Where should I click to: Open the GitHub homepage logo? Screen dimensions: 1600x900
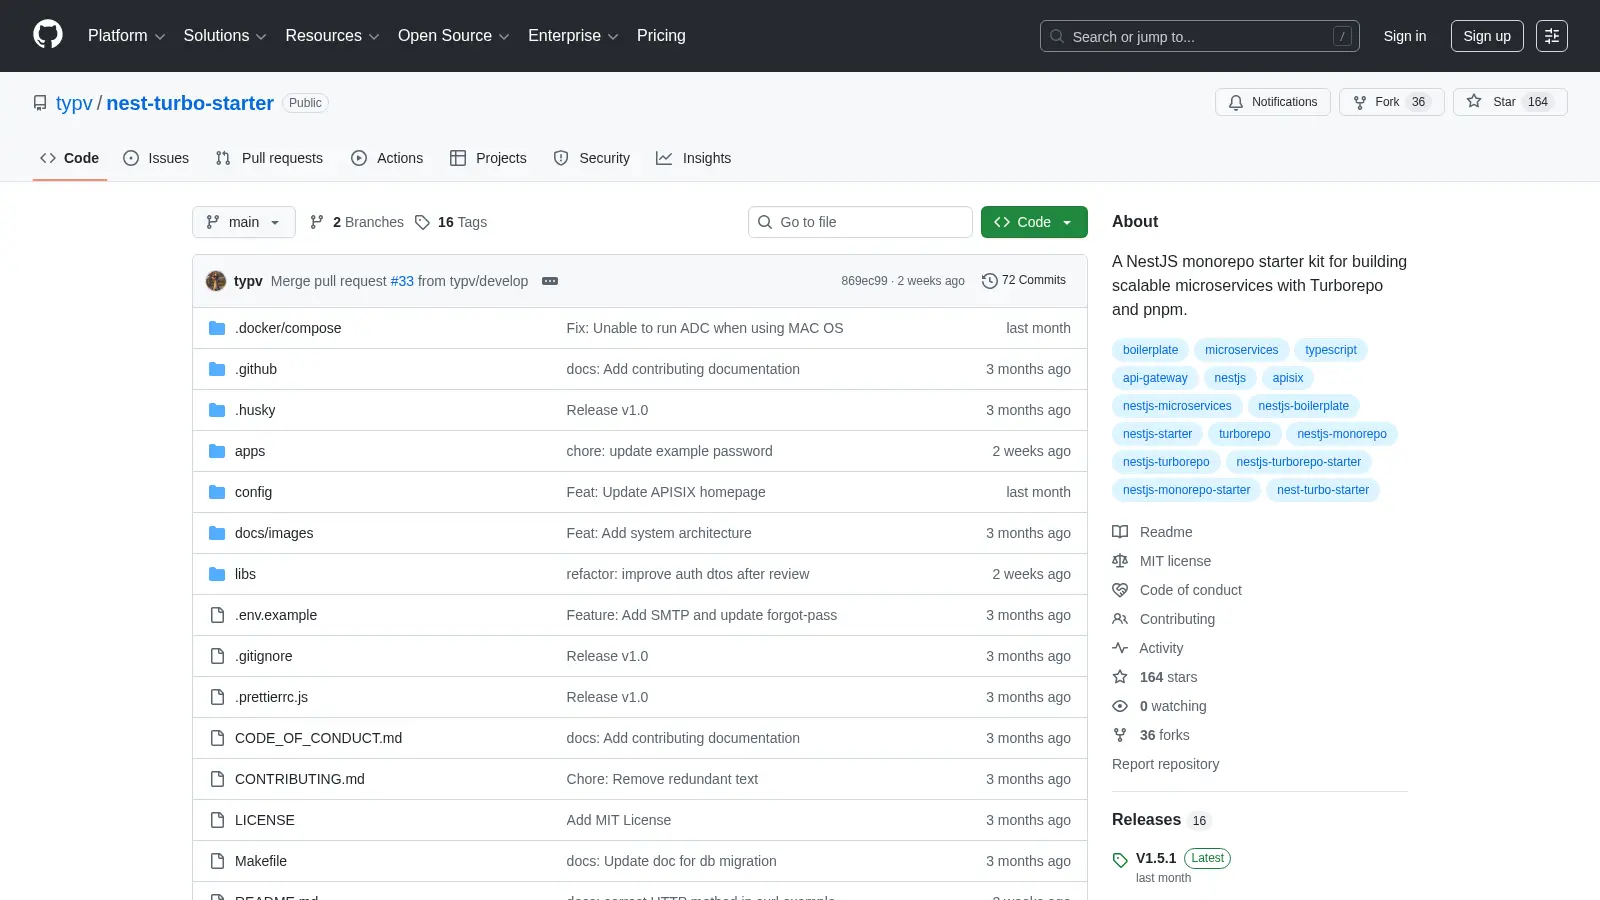[x=48, y=35]
